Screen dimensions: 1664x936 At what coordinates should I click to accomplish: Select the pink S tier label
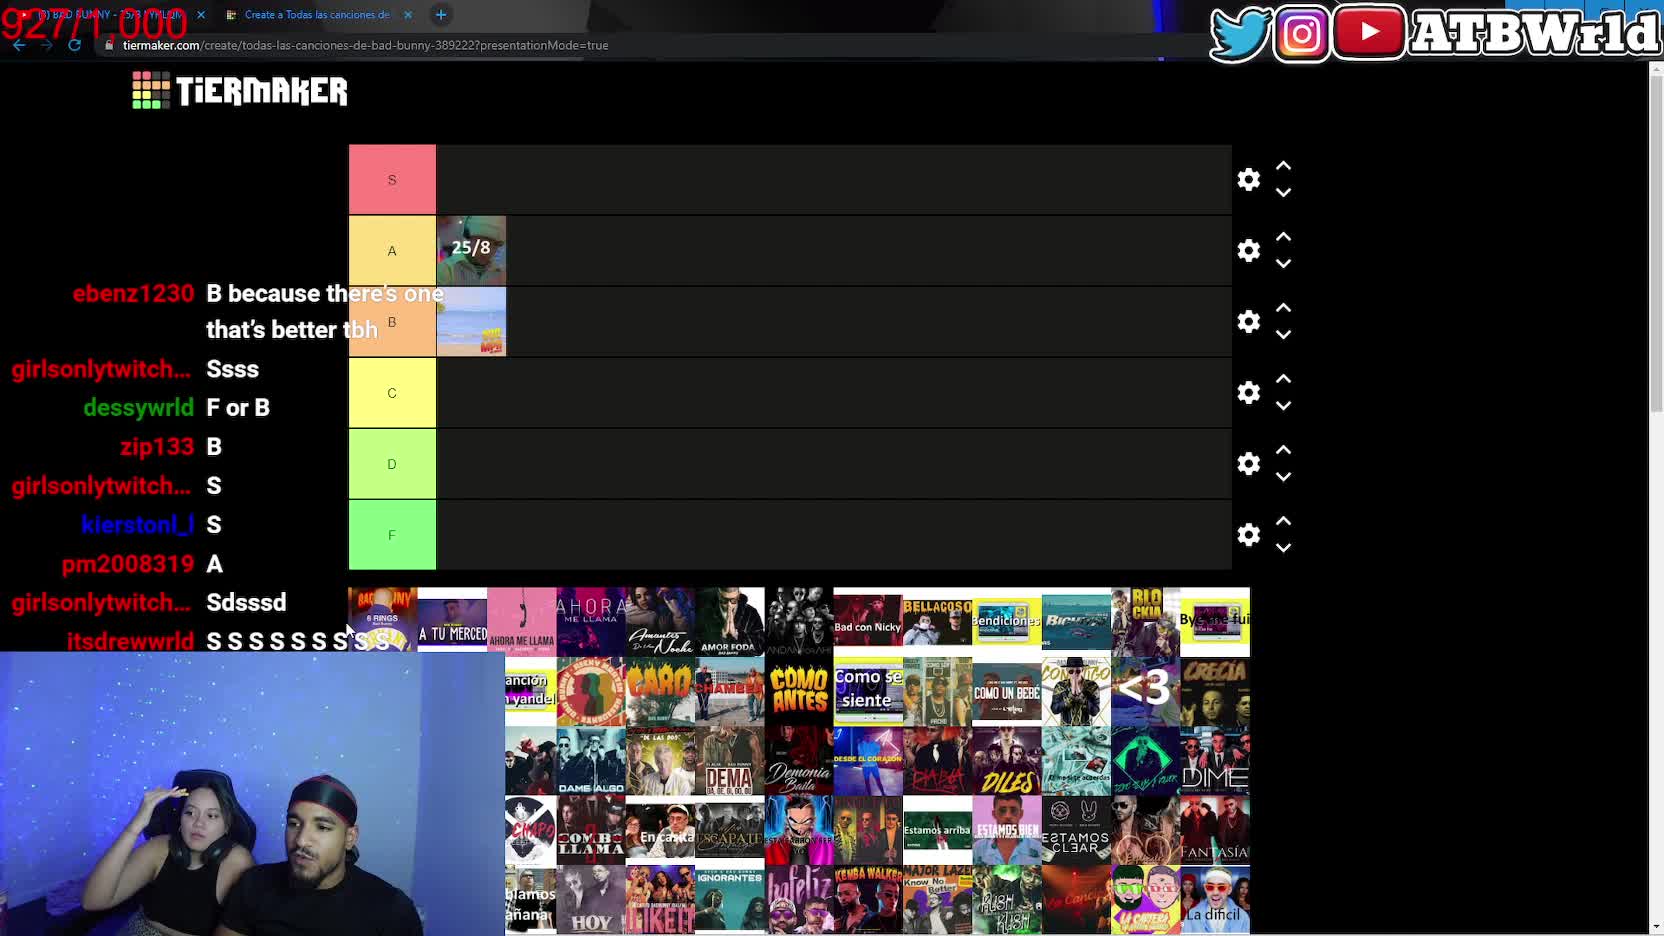[392, 180]
